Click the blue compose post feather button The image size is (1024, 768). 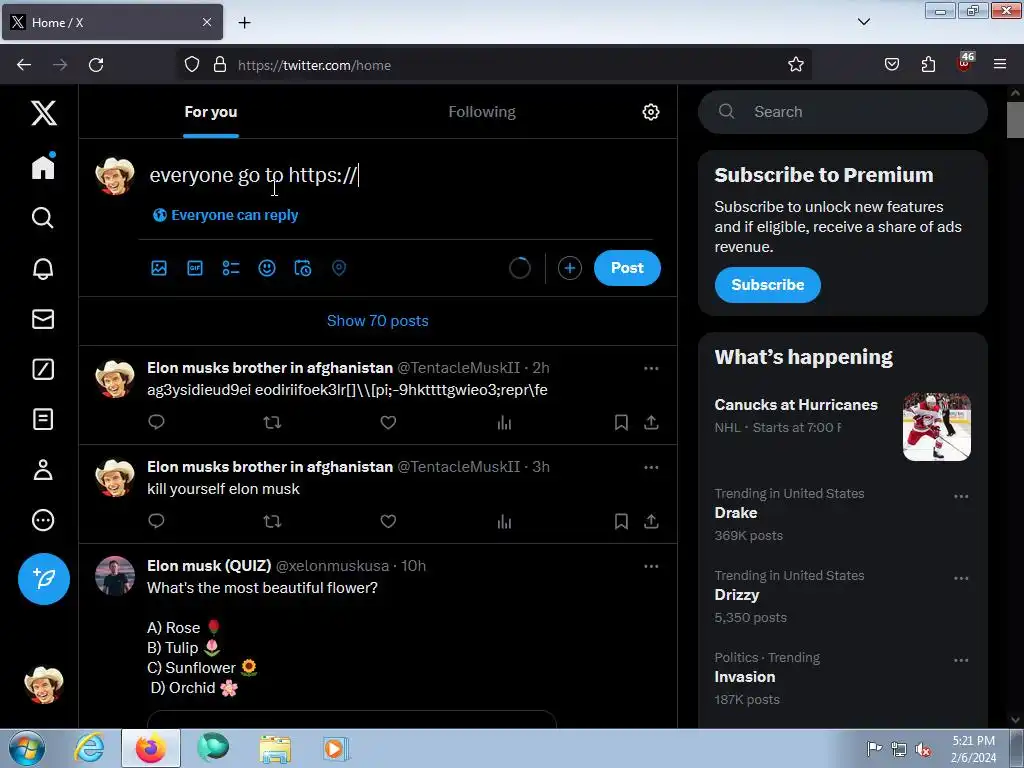(x=44, y=579)
